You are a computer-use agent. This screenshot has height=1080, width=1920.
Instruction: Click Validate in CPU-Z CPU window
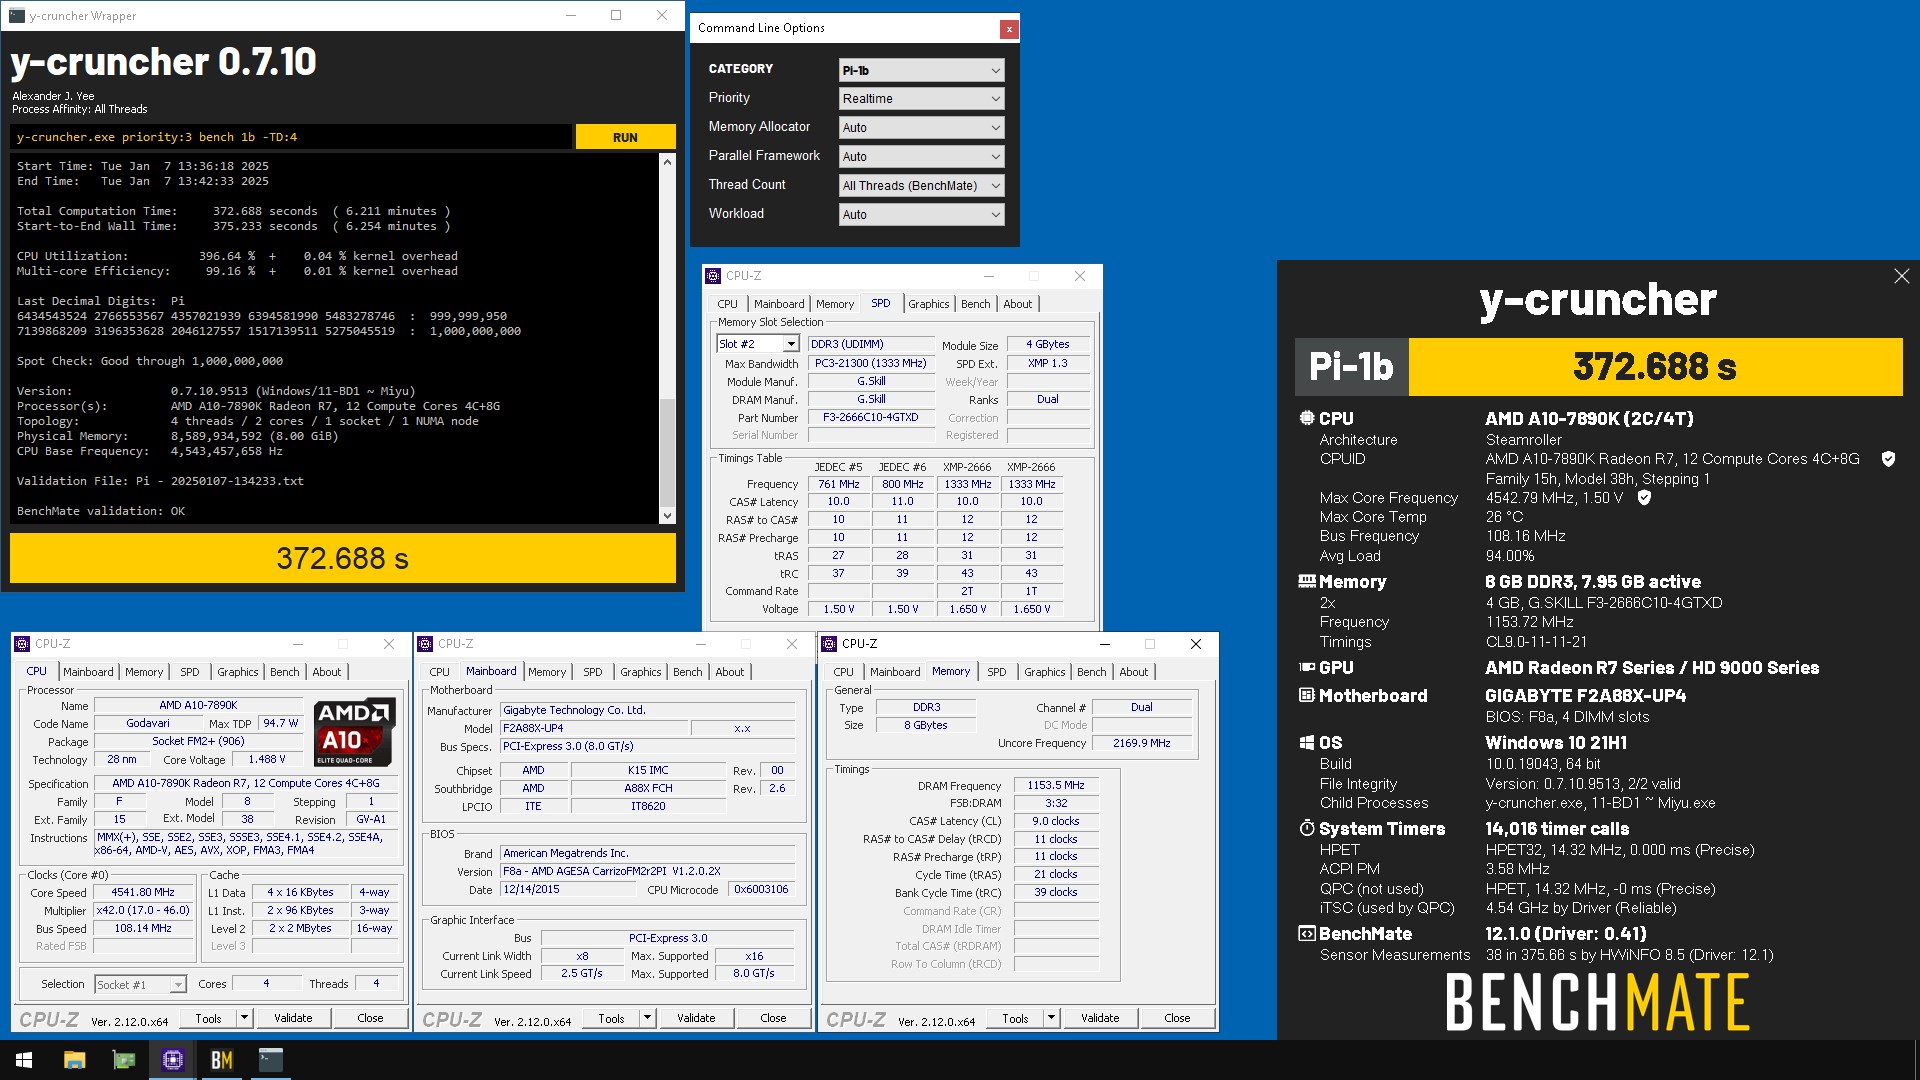click(x=293, y=1018)
